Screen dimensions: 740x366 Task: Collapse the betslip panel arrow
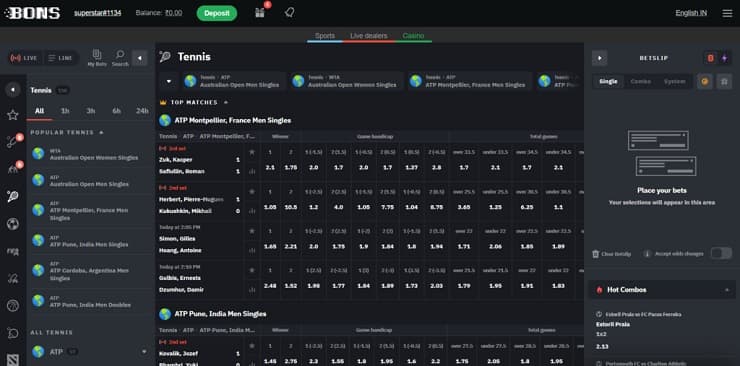point(599,58)
